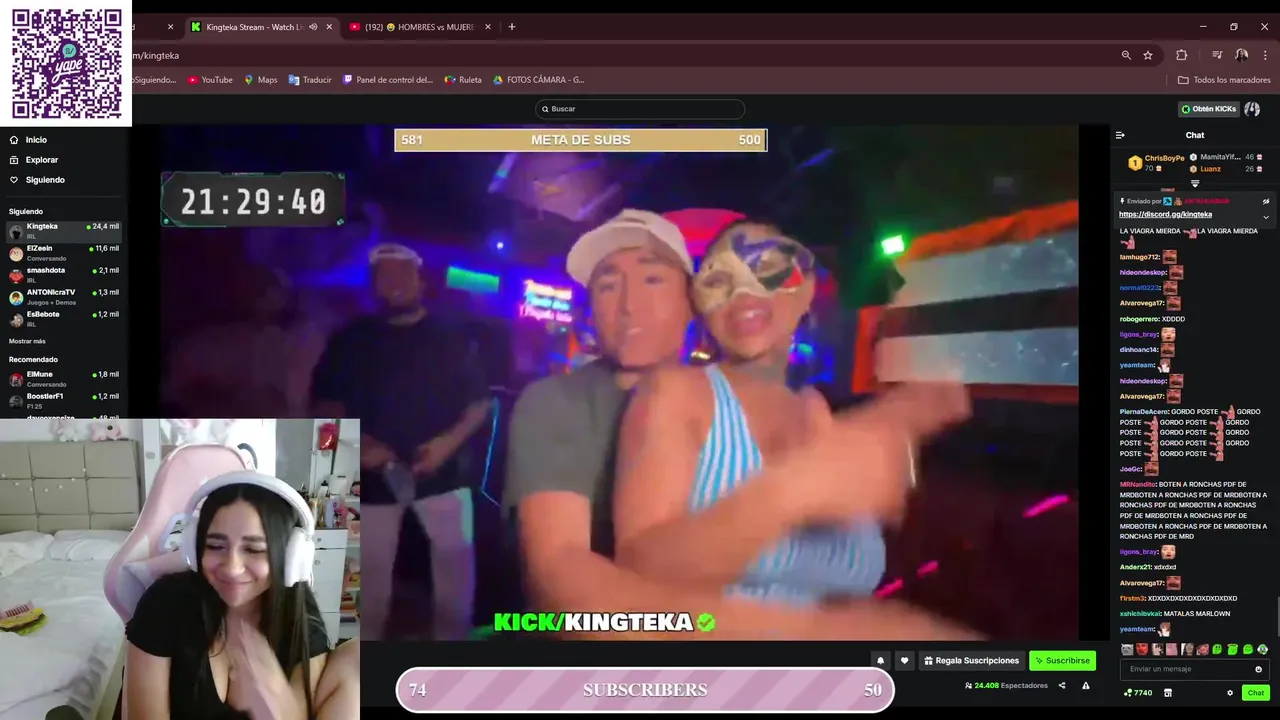The image size is (1280, 720).
Task: Click the zoom magnifier icon in address bar
Action: click(1126, 55)
